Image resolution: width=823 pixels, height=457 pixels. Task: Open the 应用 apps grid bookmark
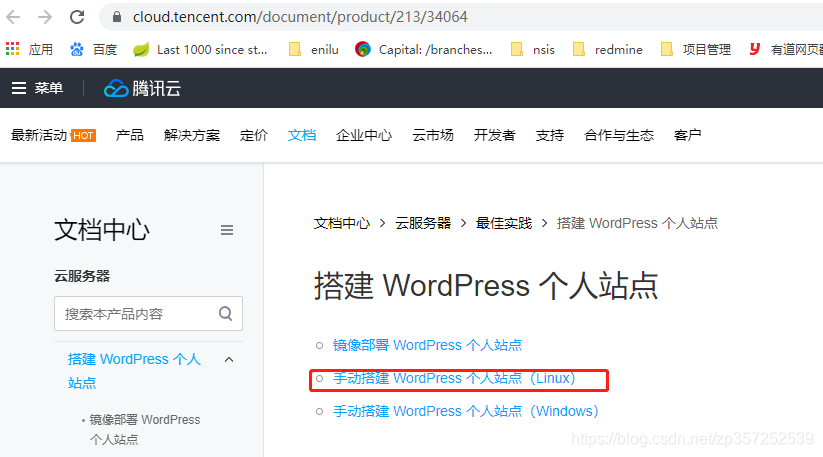(x=29, y=50)
